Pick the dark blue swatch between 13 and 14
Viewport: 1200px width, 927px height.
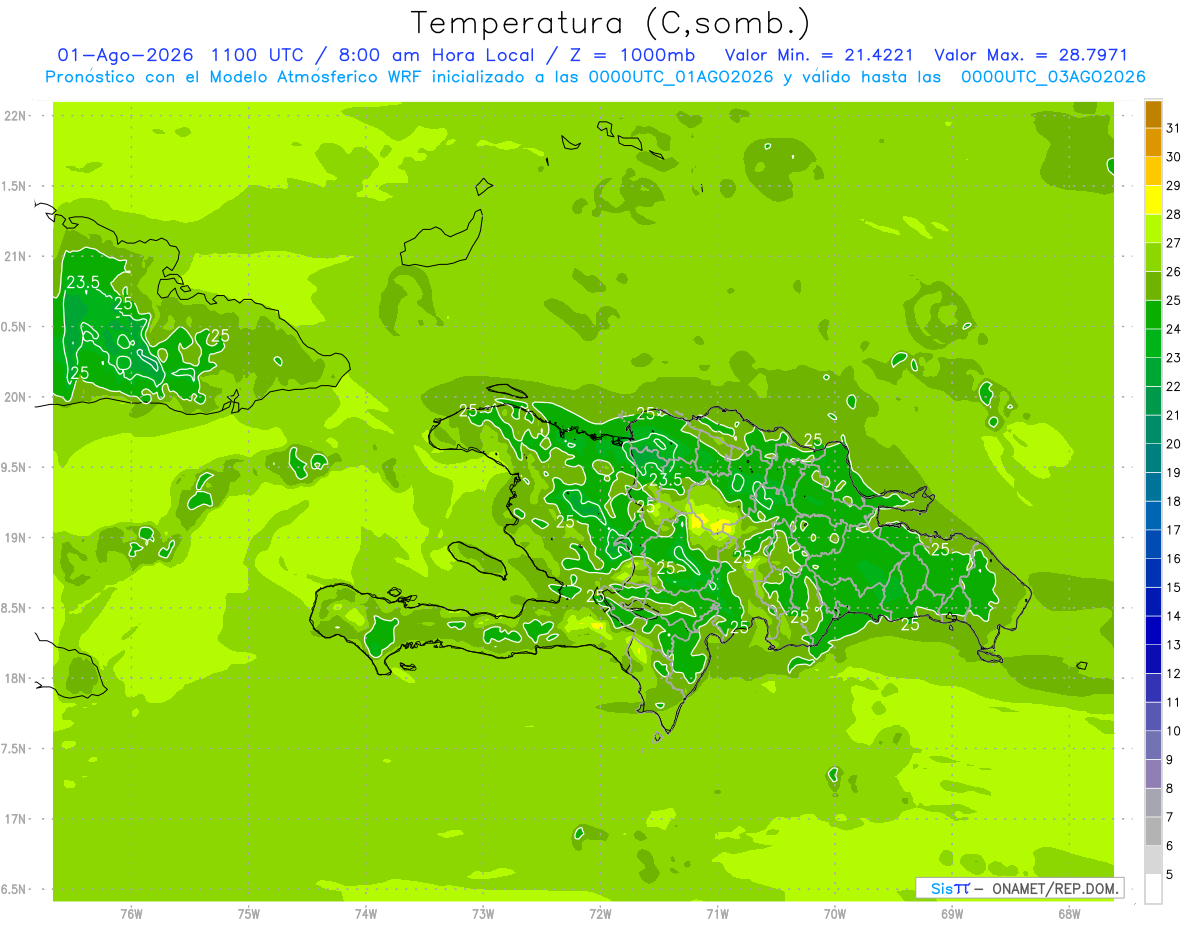tap(1153, 631)
